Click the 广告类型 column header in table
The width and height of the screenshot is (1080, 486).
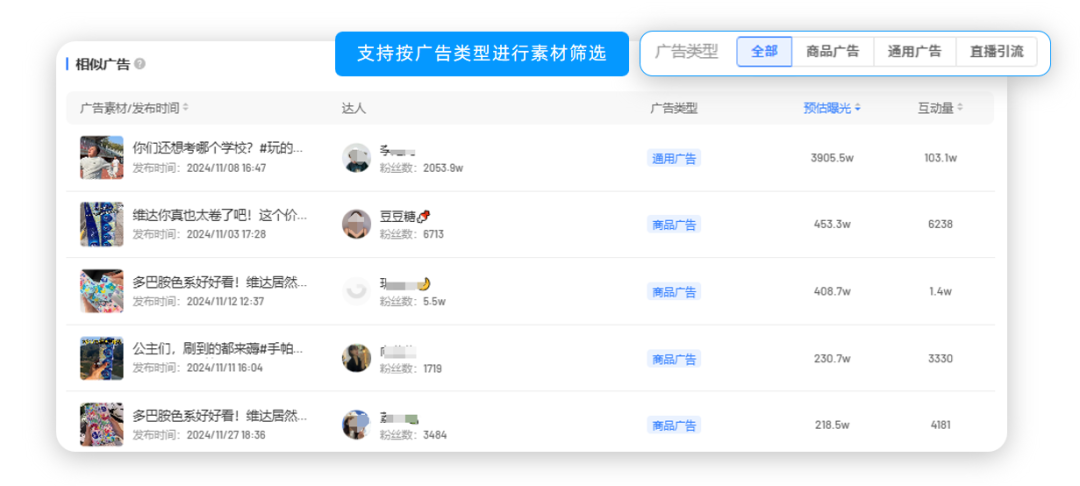point(674,108)
